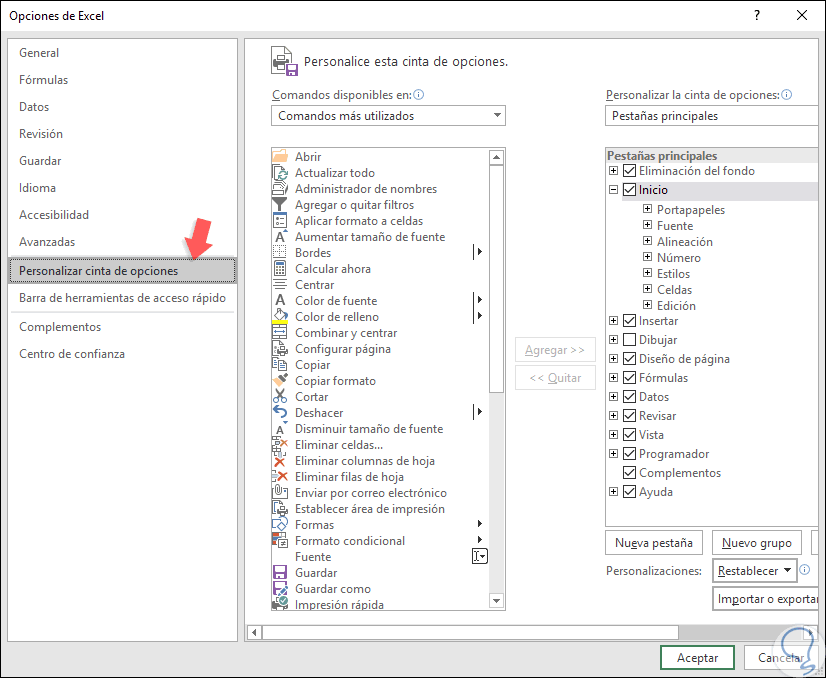Click the Abrir folder icon
This screenshot has height=678, width=826.
pyautogui.click(x=280, y=156)
